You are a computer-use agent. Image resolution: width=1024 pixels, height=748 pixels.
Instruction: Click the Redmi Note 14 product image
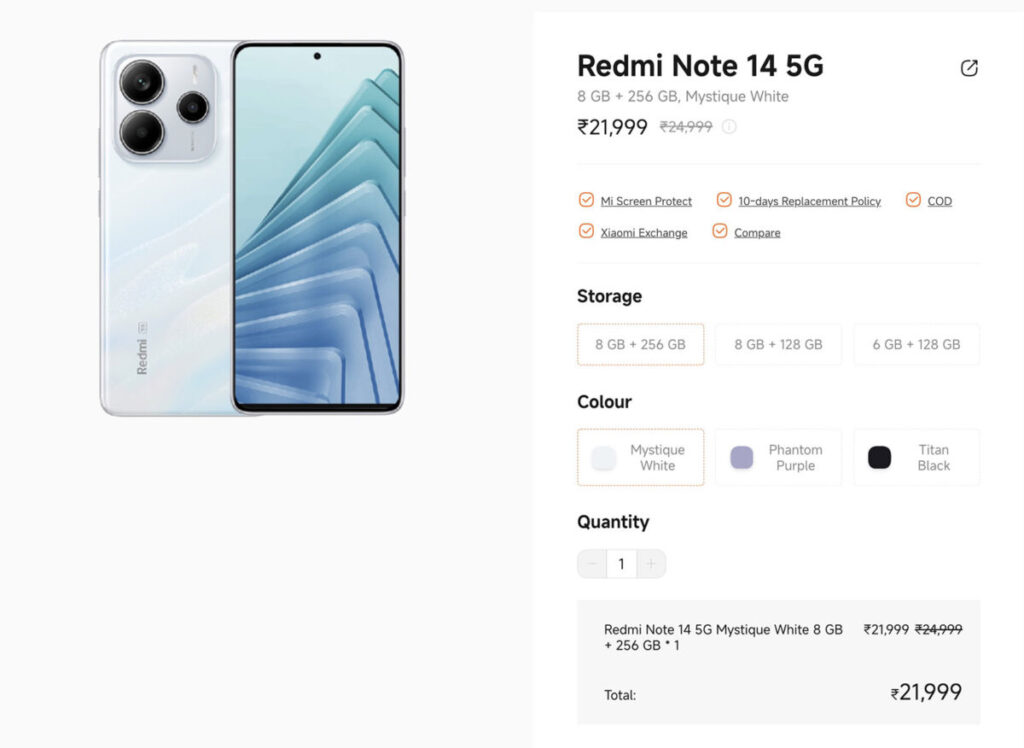252,228
